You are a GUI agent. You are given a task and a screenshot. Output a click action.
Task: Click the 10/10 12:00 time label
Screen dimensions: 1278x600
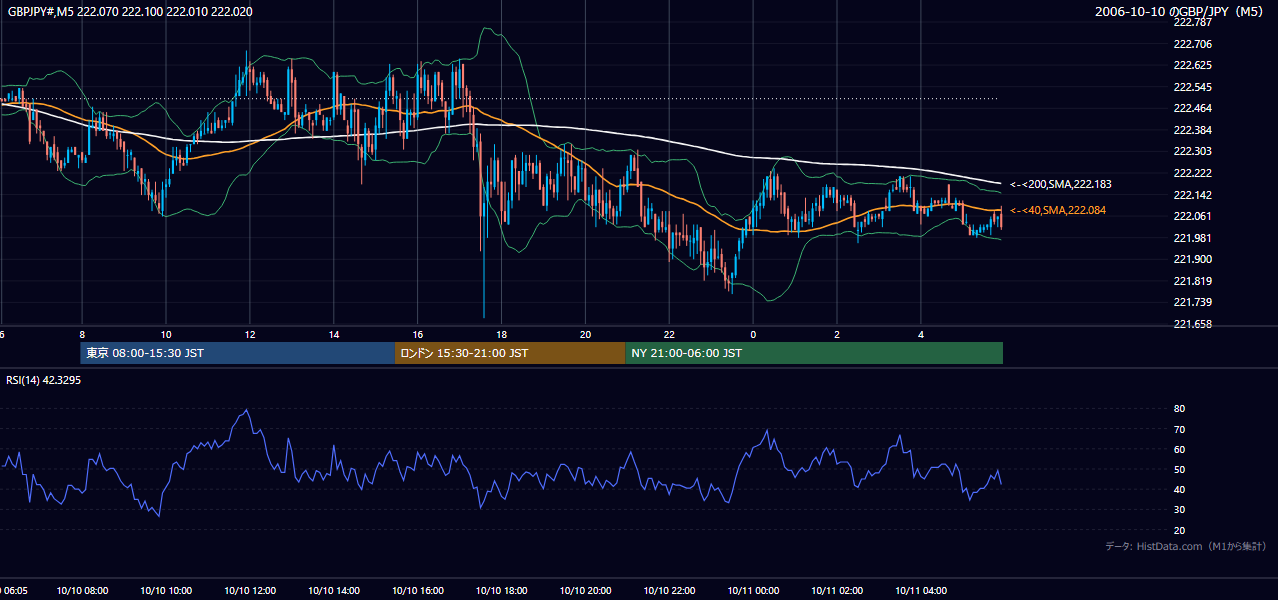coord(250,591)
